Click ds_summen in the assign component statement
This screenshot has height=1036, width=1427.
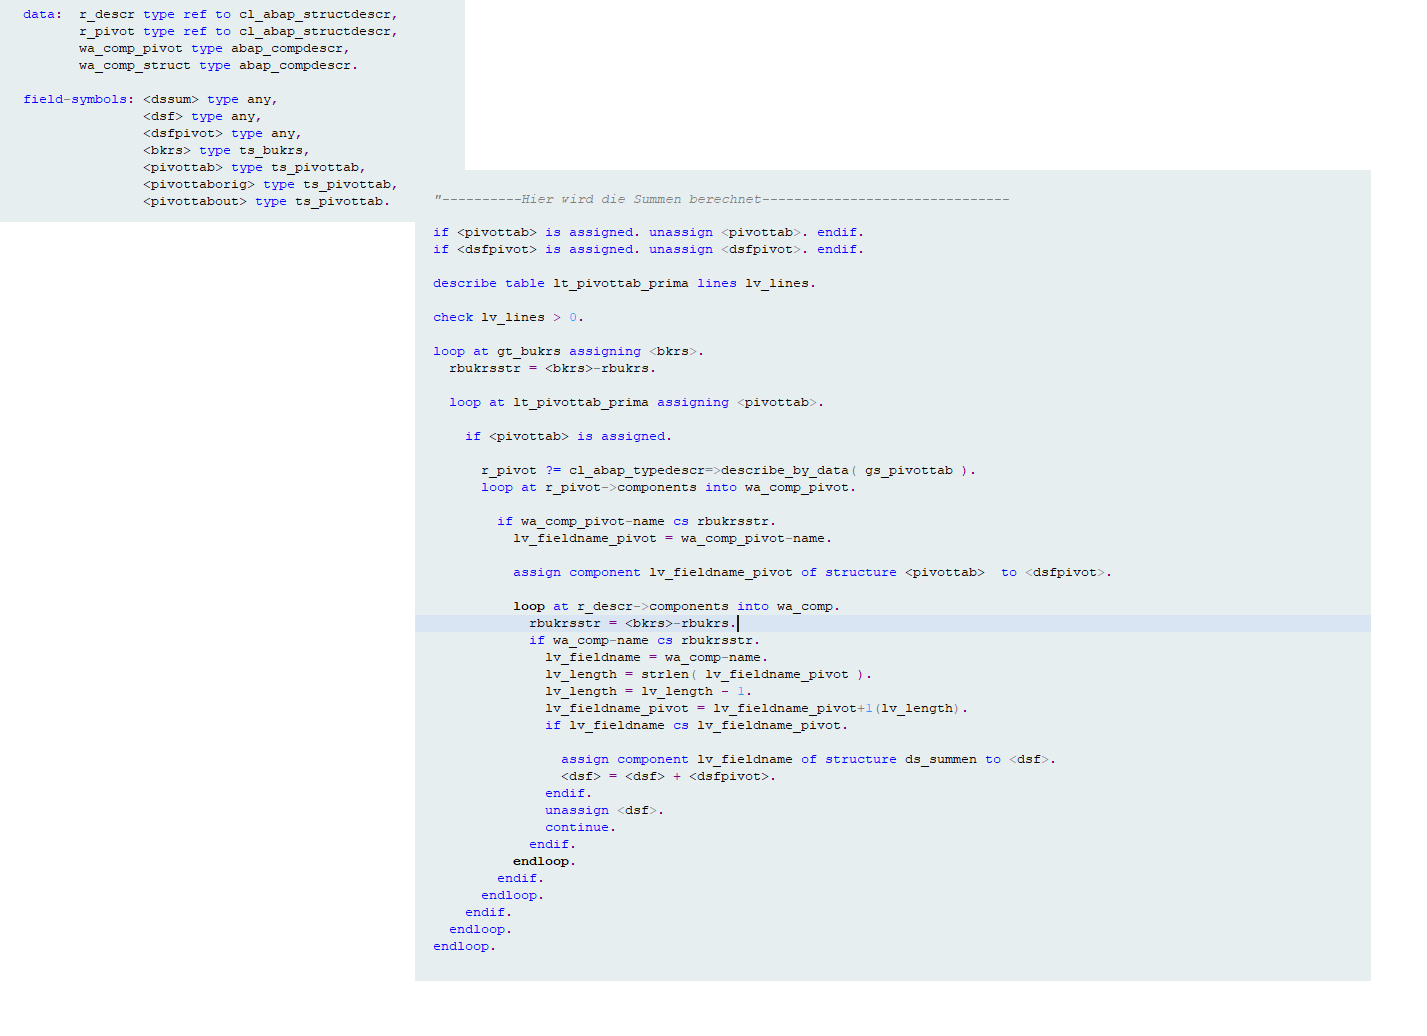coord(940,760)
